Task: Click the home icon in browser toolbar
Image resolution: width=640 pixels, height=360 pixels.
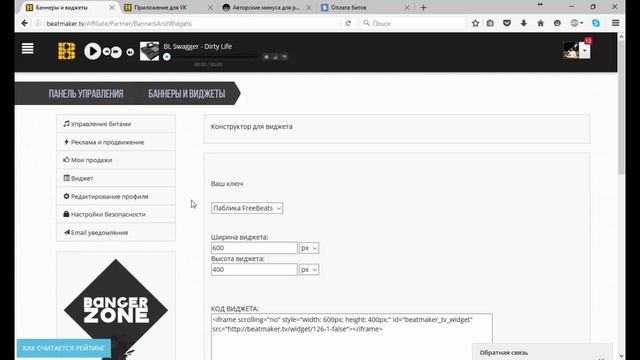Action: 540,23
